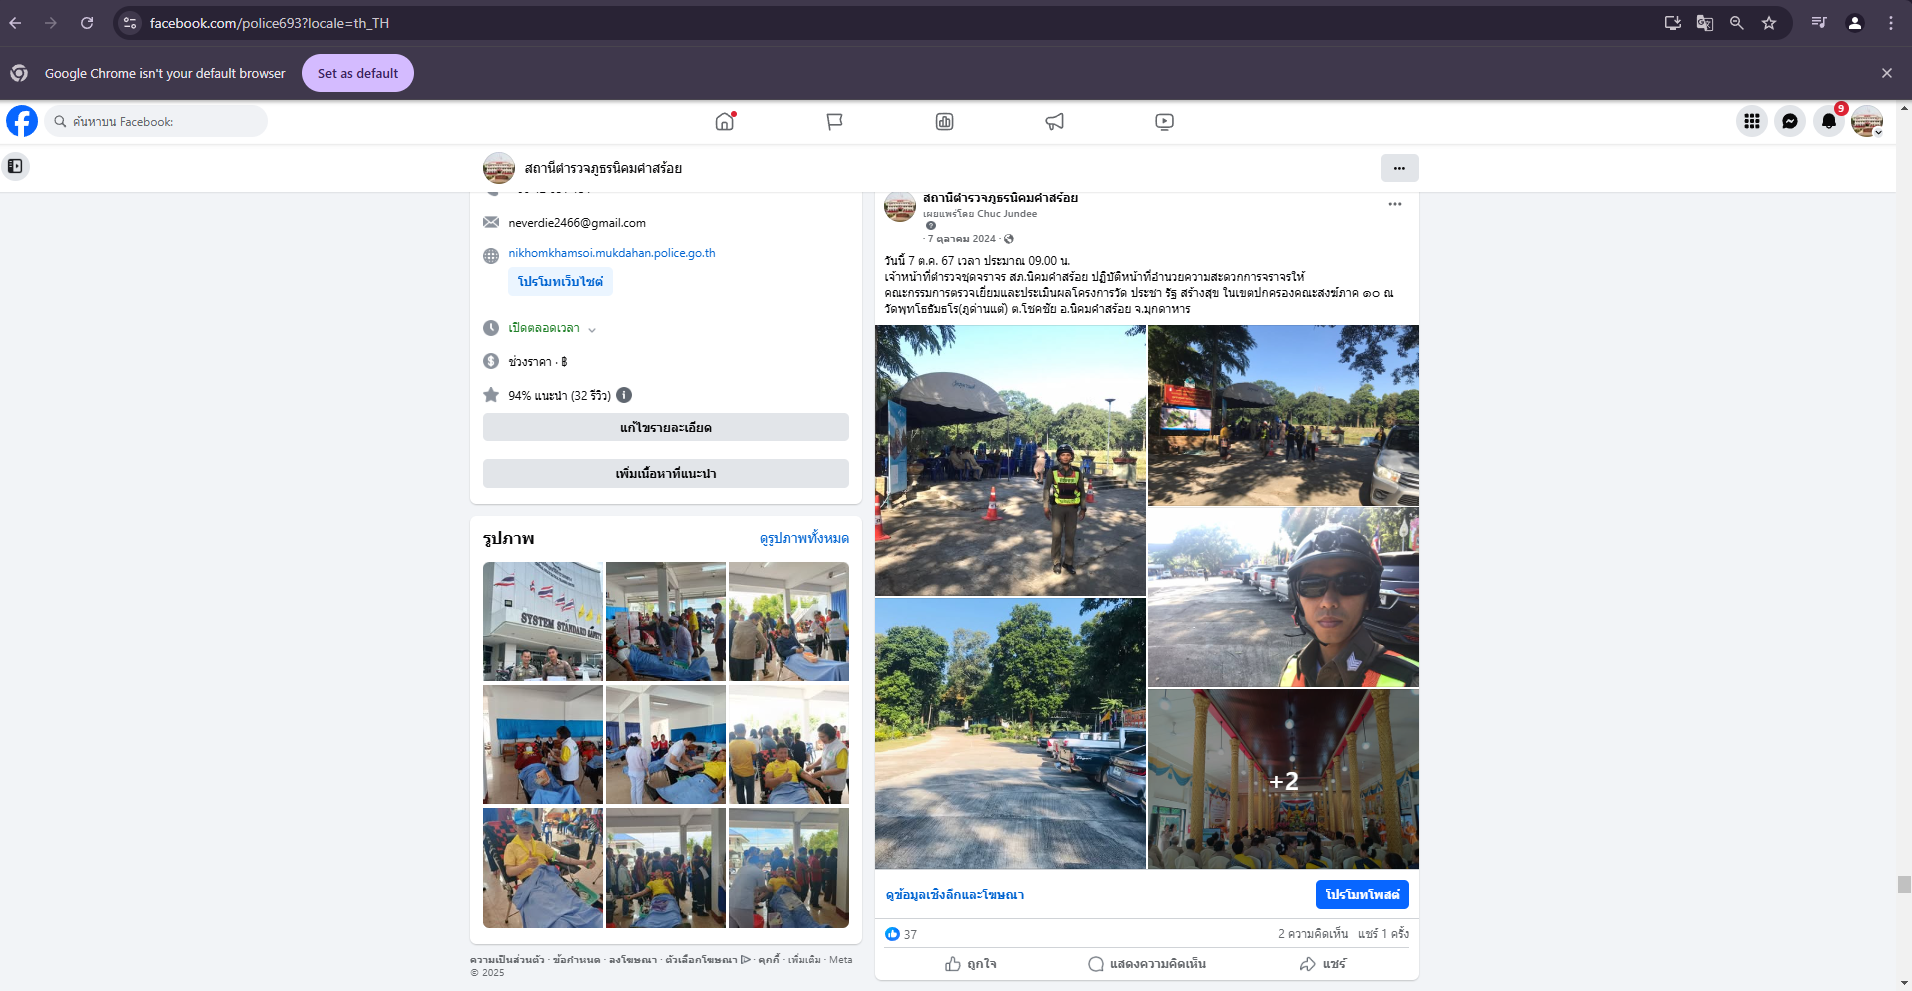Click the Facebook search input field
The height and width of the screenshot is (991, 1912).
160,122
